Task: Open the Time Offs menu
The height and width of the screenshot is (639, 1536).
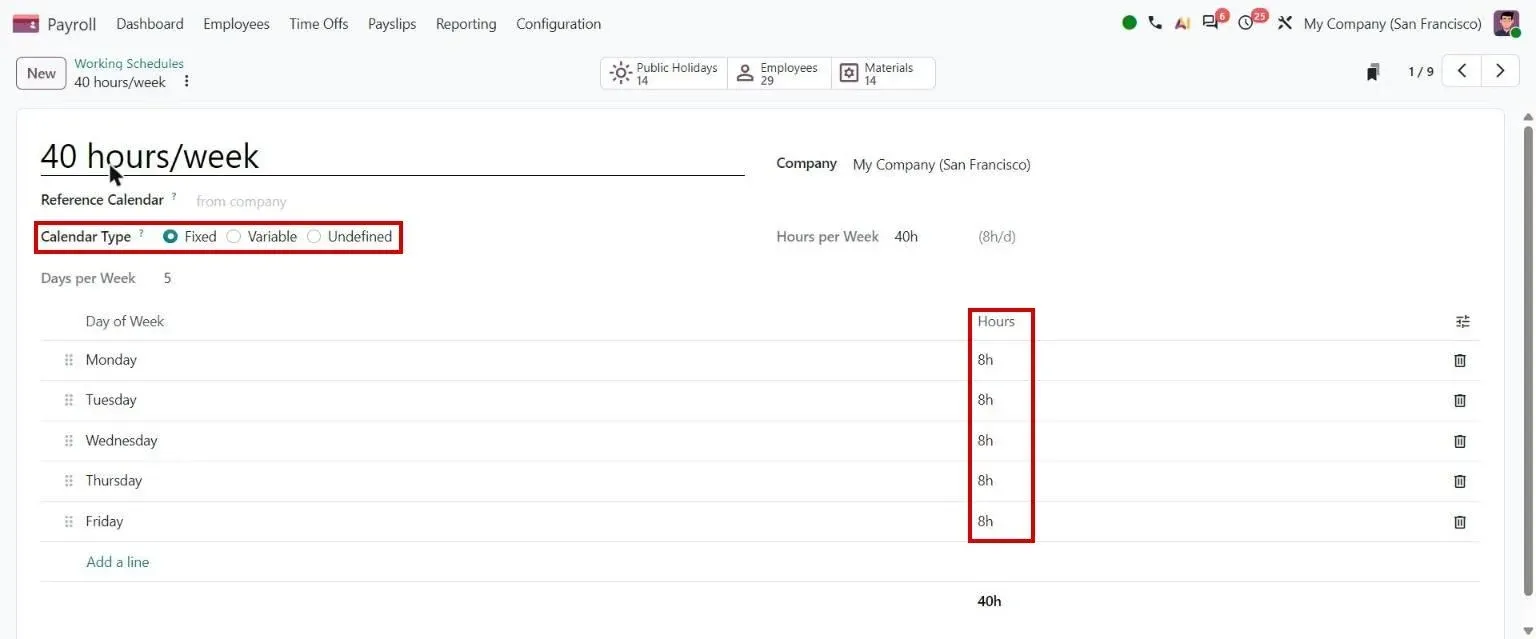Action: click(x=319, y=24)
